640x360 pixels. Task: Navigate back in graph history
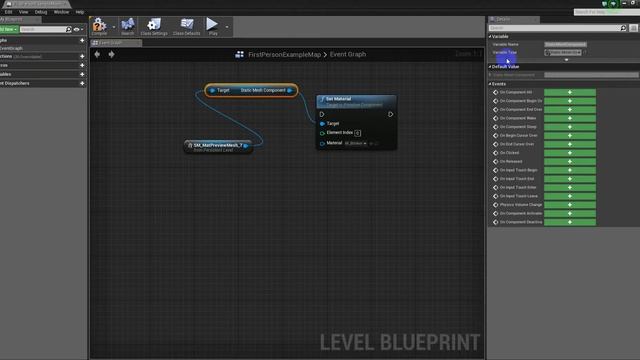pos(97,54)
